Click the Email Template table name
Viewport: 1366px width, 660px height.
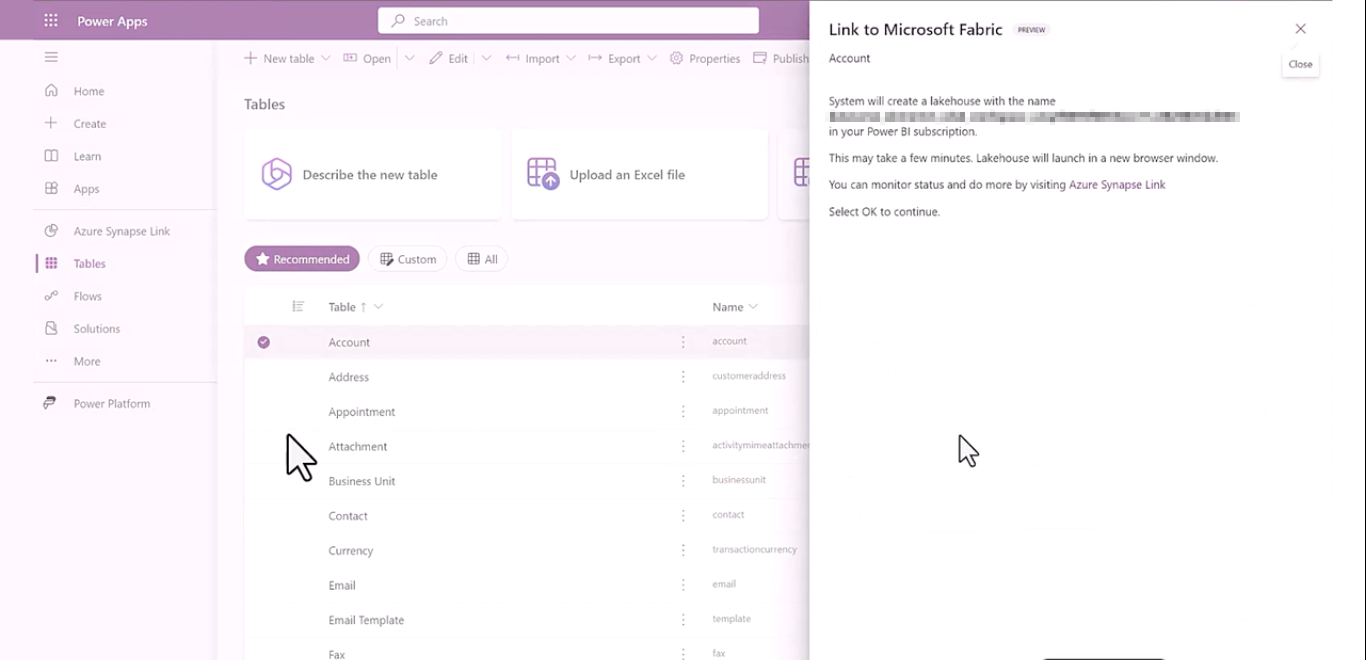(x=366, y=620)
